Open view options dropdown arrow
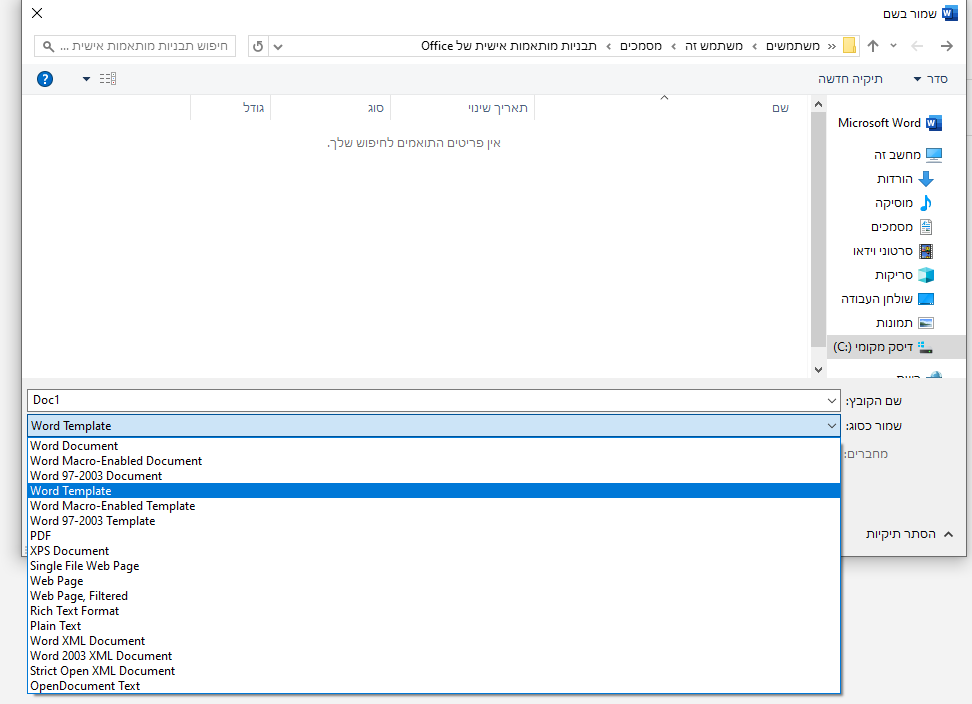 86,79
